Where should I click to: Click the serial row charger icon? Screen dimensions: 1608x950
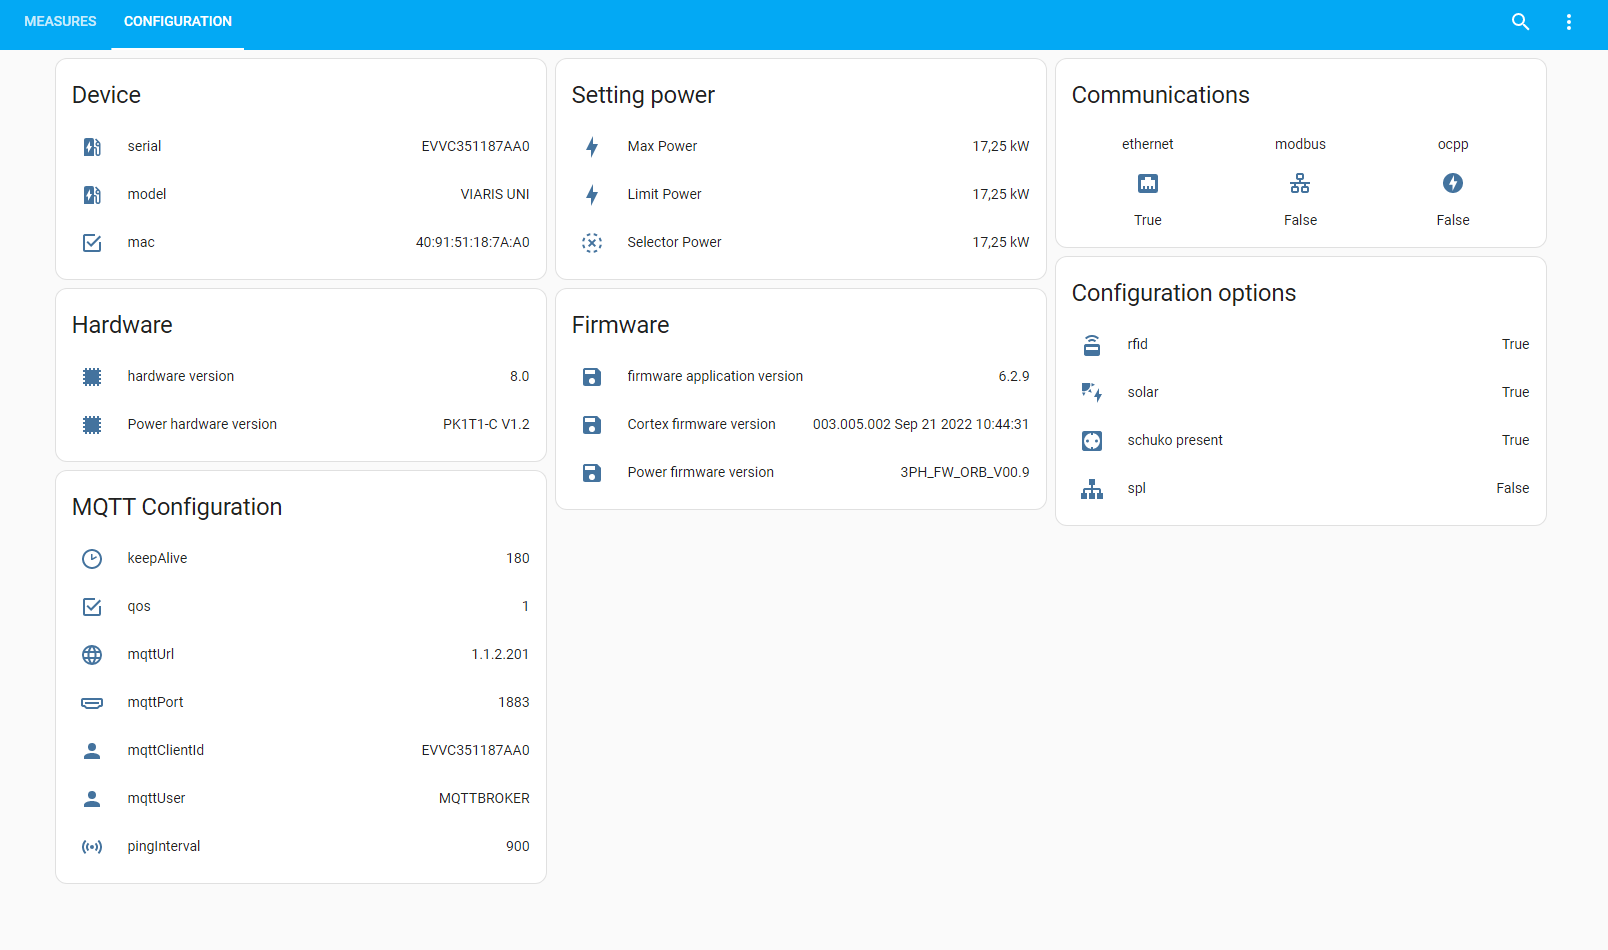(x=92, y=147)
